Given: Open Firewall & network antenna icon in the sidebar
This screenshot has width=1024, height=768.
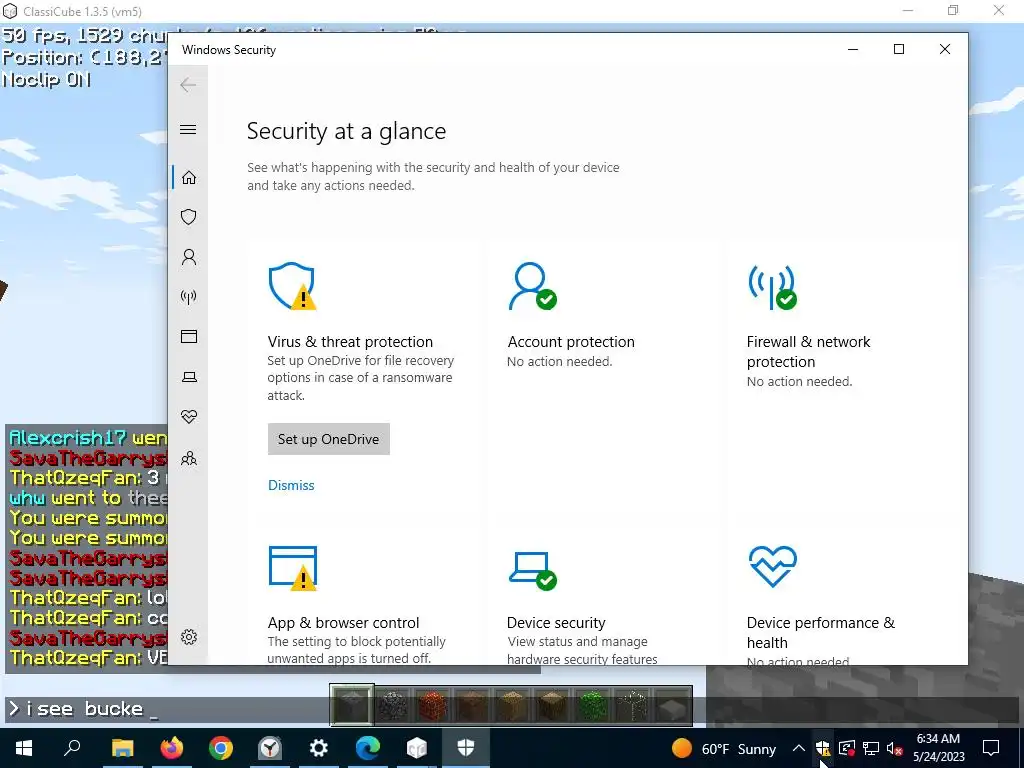Looking at the screenshot, I should click(x=189, y=297).
